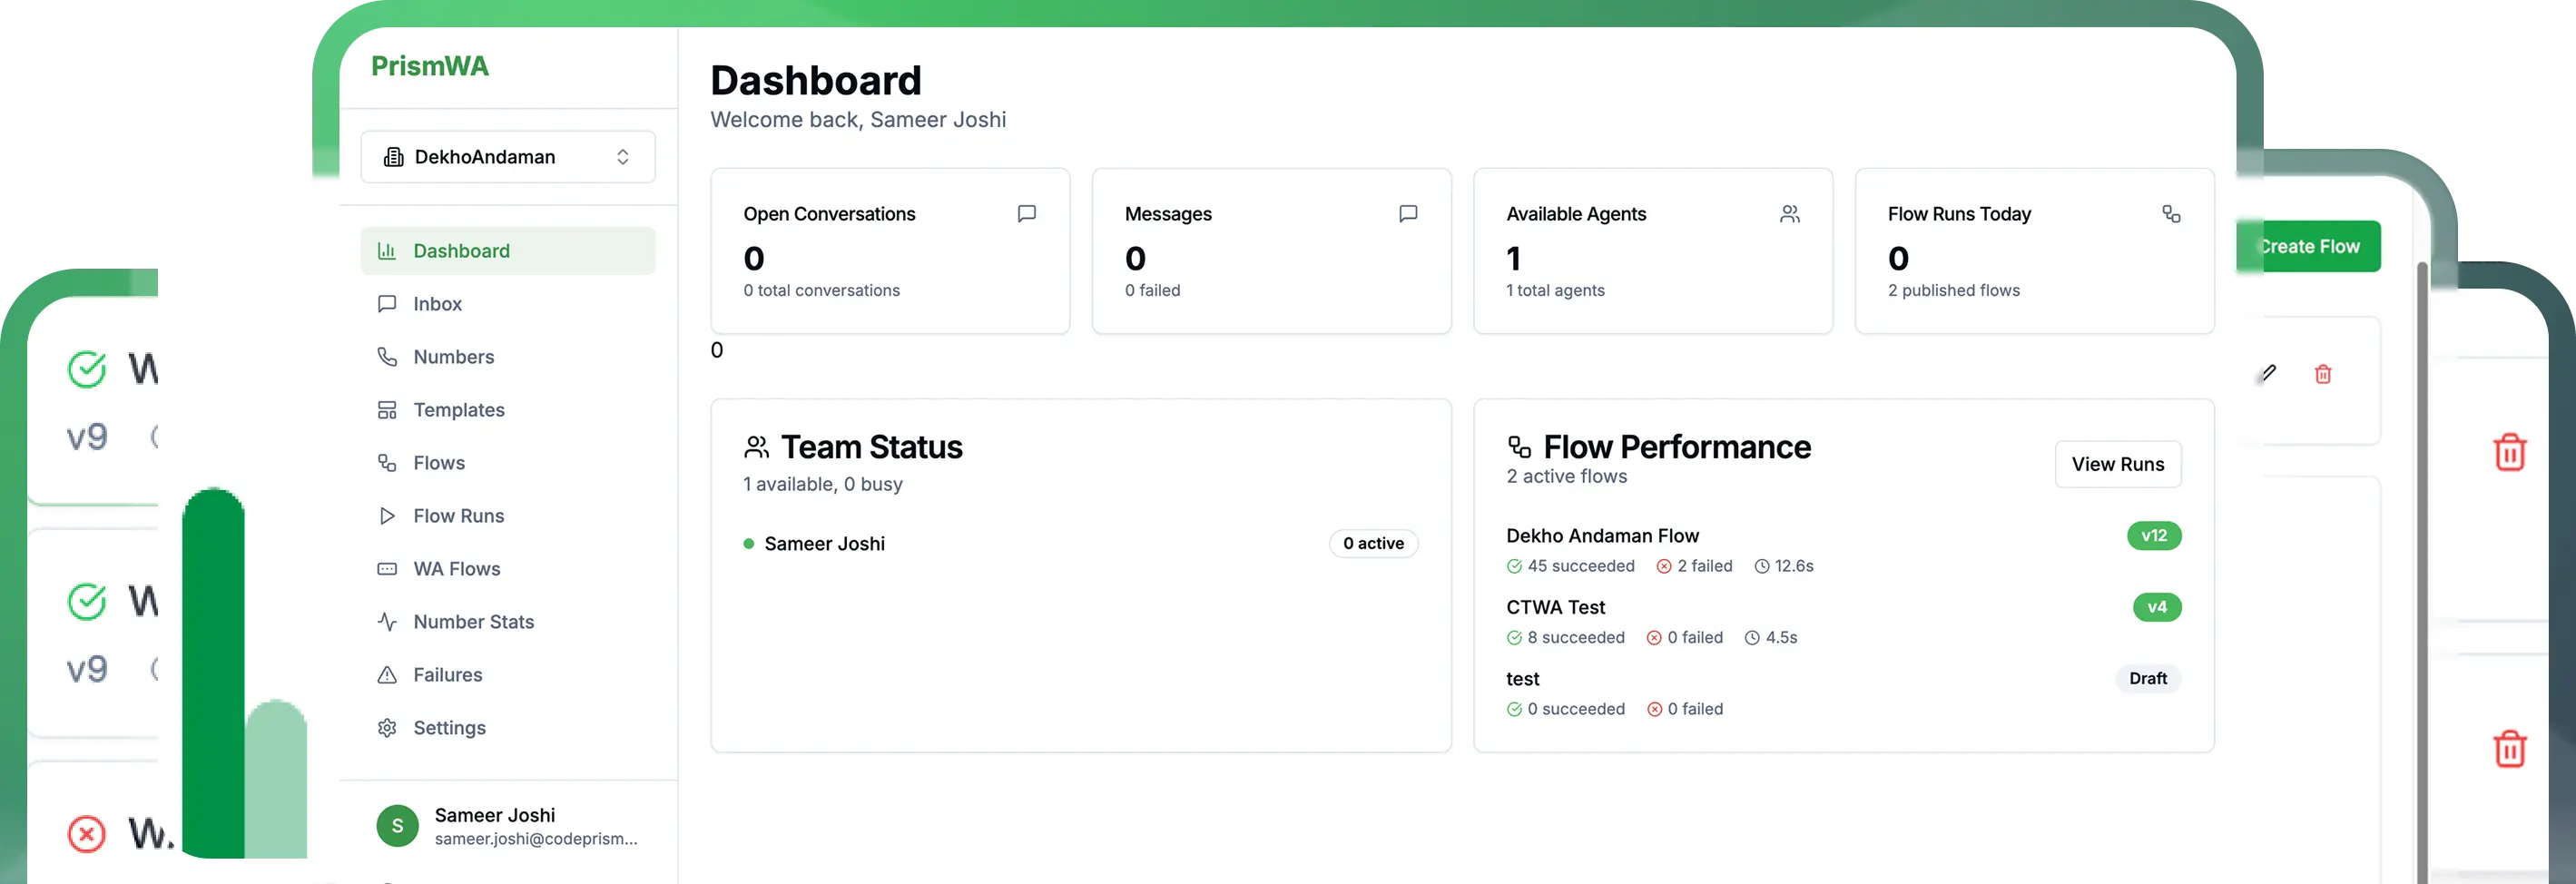Viewport: 2576px width, 884px height.
Task: Open the Available Agents card
Action: click(x=1653, y=251)
